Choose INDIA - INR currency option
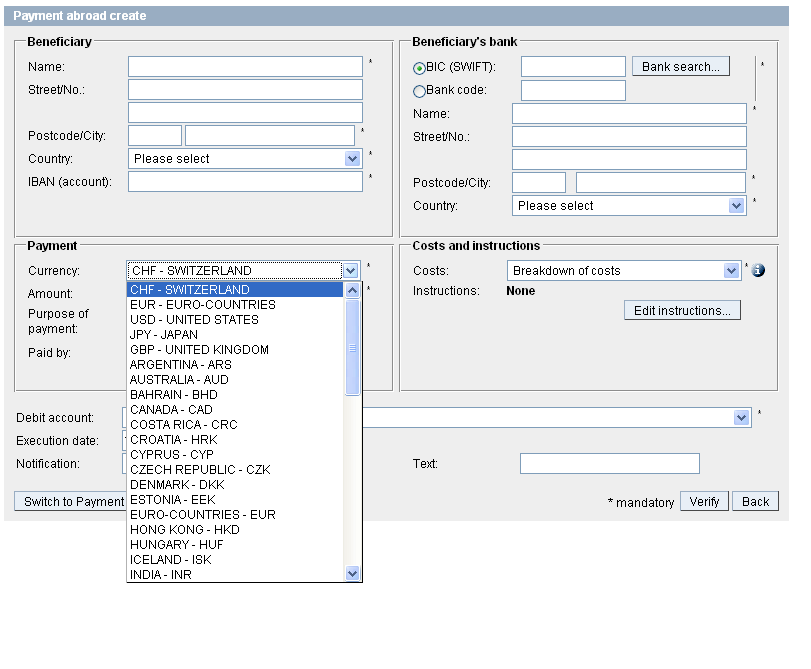 point(235,575)
